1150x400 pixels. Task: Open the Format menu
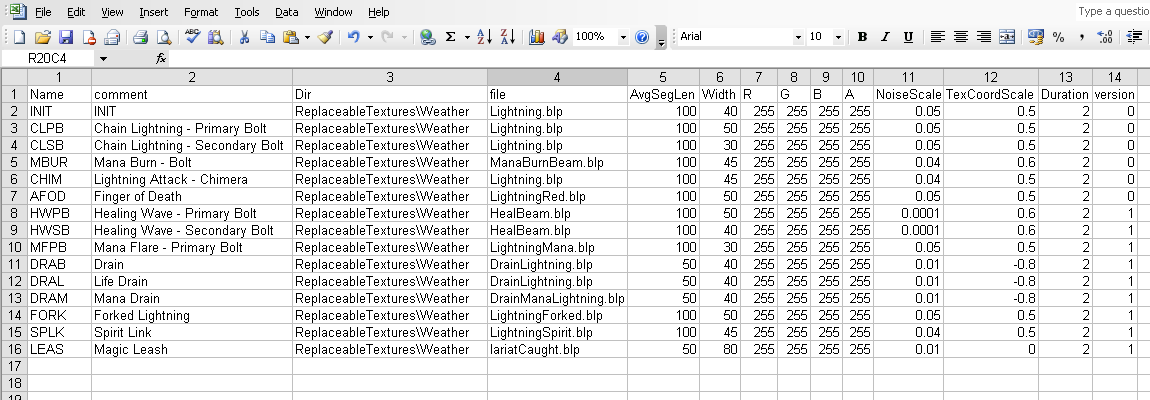(200, 12)
